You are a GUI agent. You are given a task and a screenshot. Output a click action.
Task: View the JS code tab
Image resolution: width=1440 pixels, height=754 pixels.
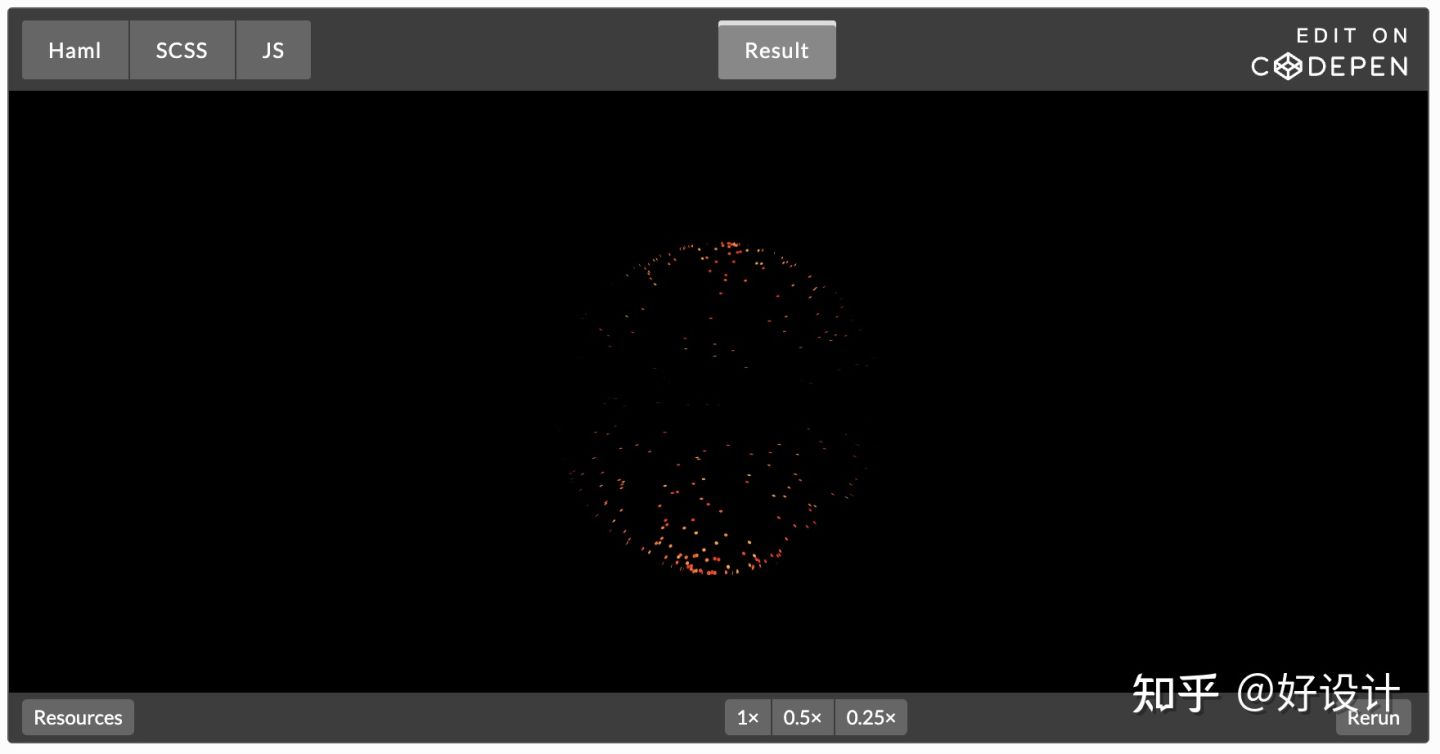pos(273,49)
